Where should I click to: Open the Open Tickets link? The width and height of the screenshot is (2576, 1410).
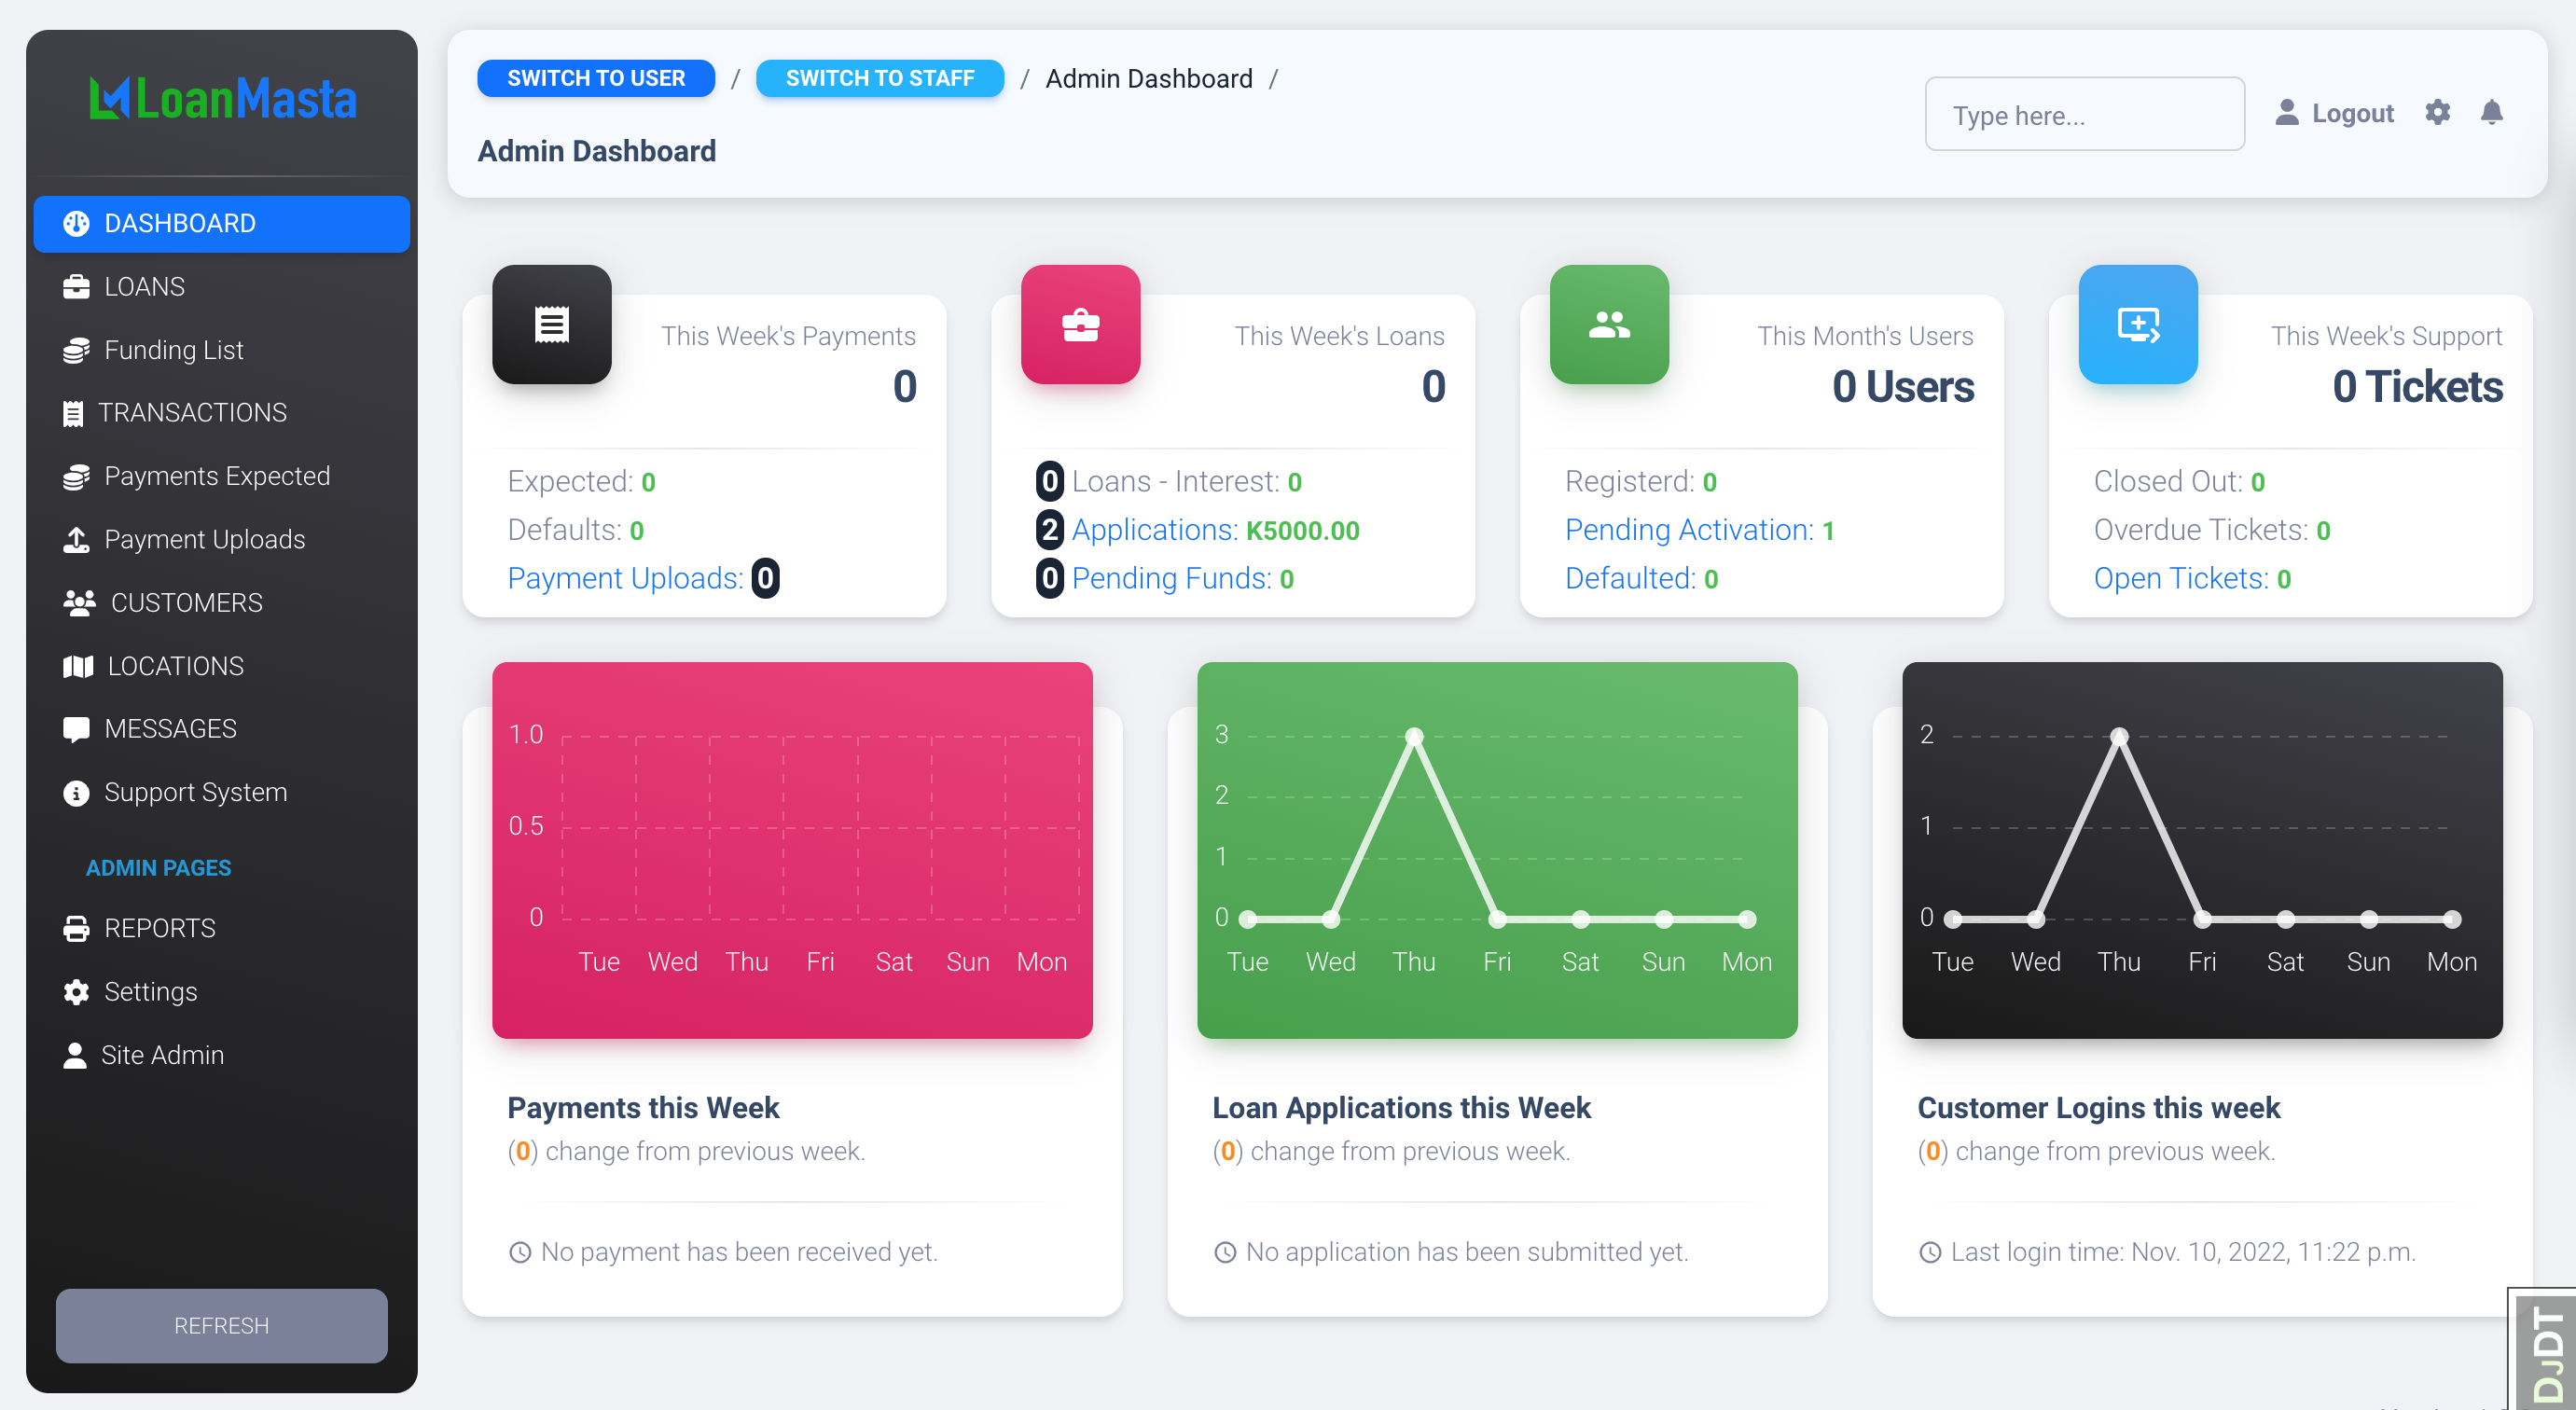pos(2192,579)
